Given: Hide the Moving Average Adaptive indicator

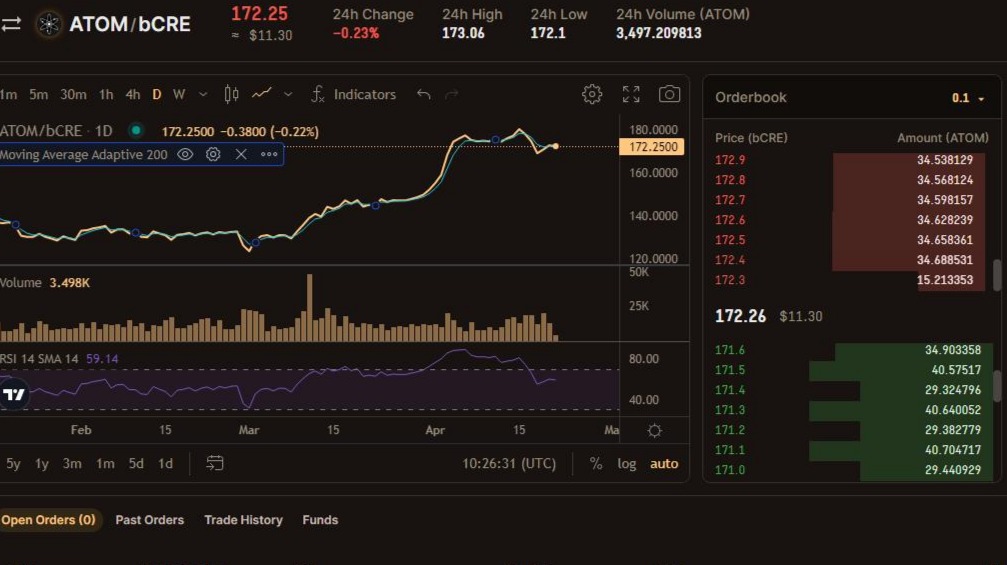Looking at the screenshot, I should 185,154.
